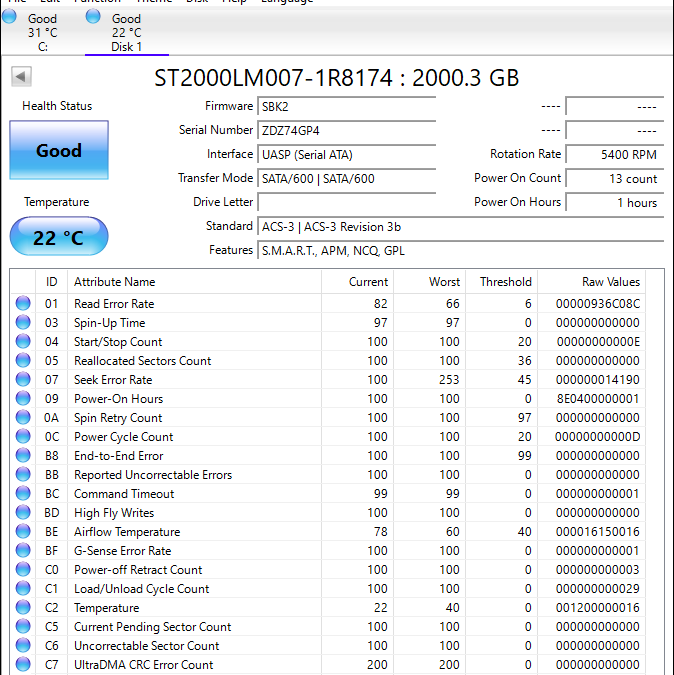Select the Disk 1 status orb
This screenshot has width=674, height=675.
[x=93, y=16]
